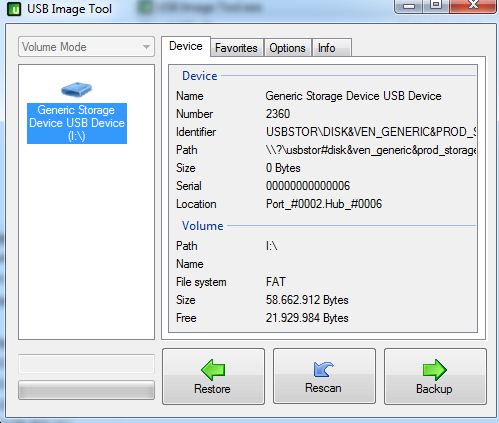Click the green Backup arrow icon
The width and height of the screenshot is (499, 423).
point(435,370)
